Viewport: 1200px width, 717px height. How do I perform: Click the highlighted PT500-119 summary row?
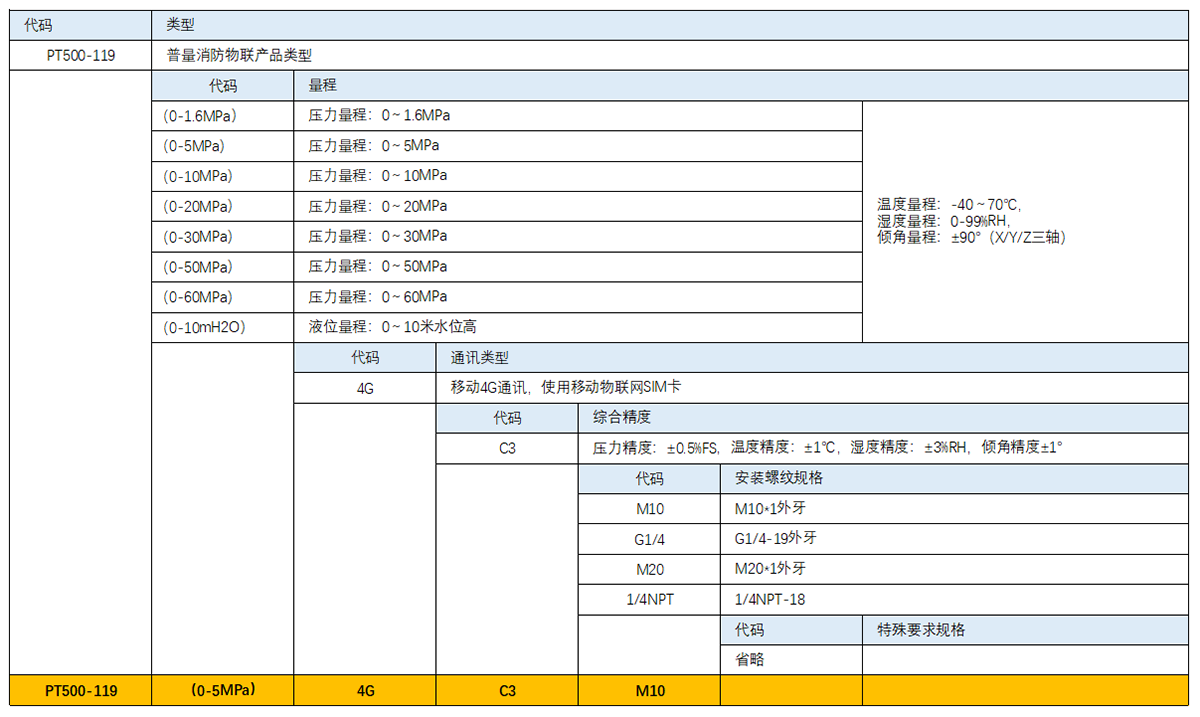point(80,690)
